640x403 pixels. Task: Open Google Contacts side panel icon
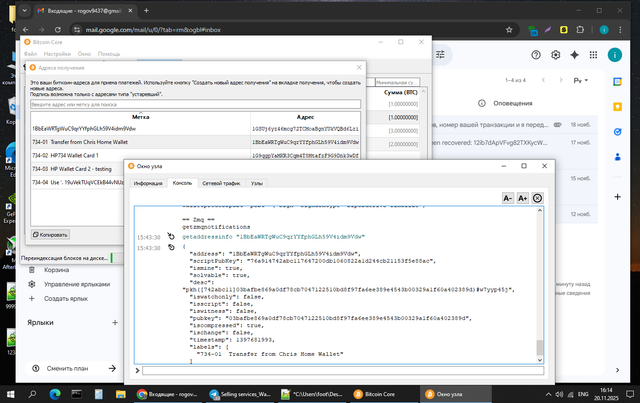[618, 157]
